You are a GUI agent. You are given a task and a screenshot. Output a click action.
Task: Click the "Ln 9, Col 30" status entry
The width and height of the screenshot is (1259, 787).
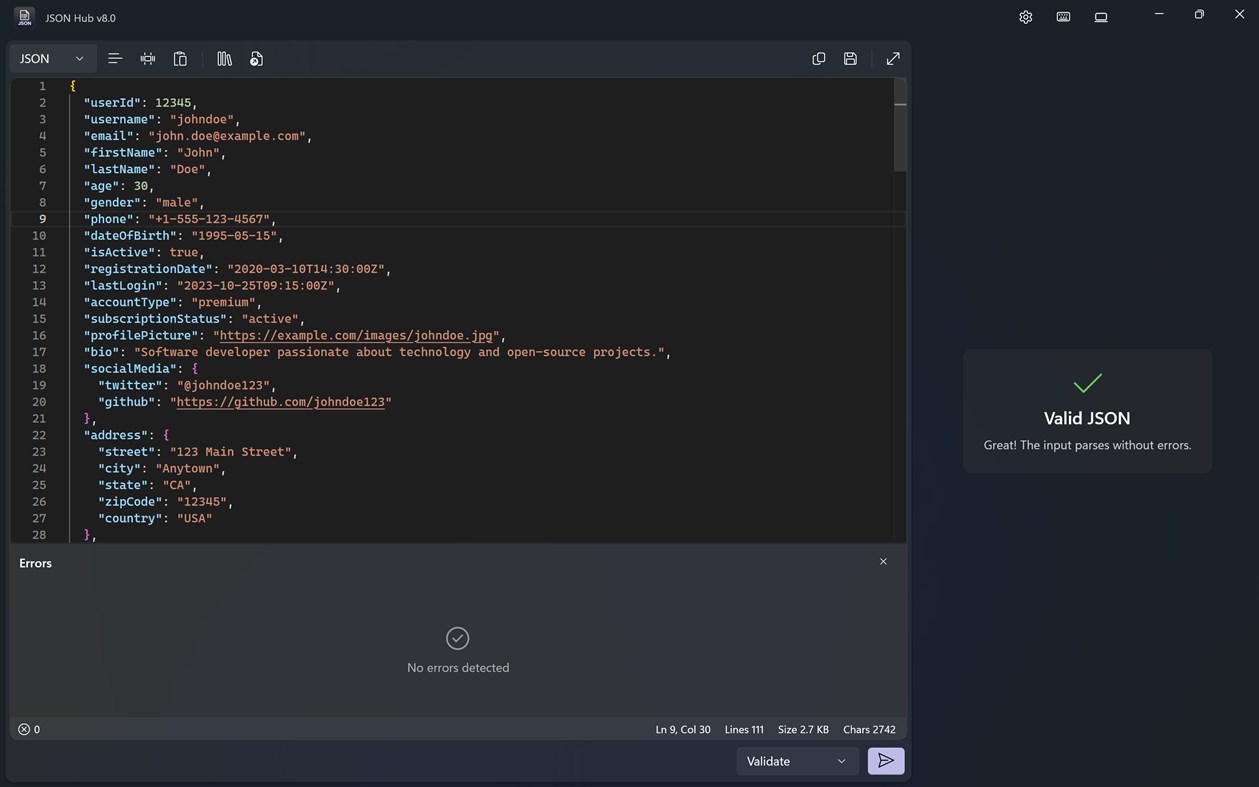(683, 729)
